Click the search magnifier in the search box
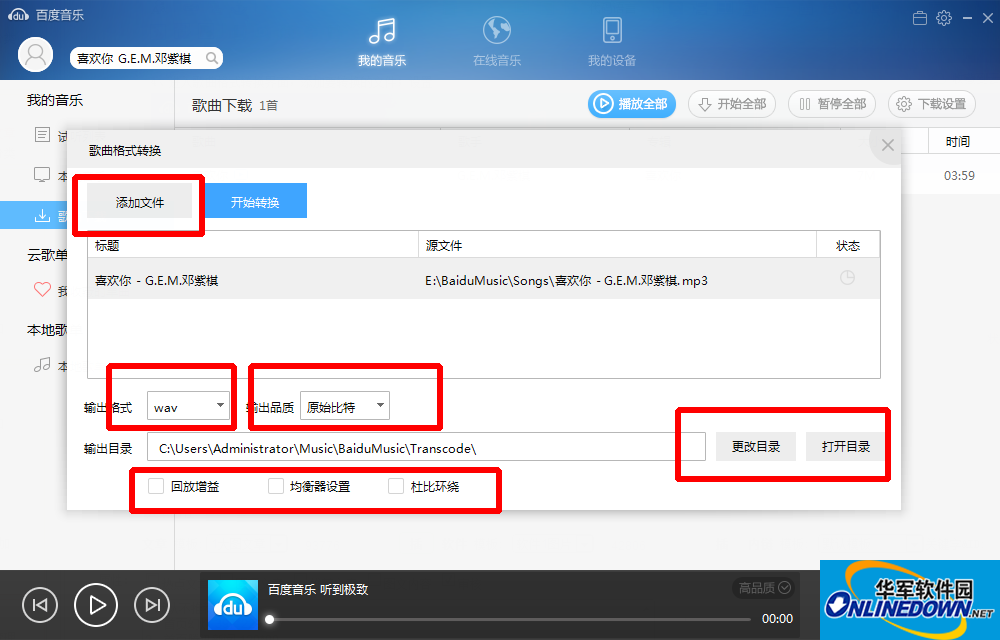 211,58
